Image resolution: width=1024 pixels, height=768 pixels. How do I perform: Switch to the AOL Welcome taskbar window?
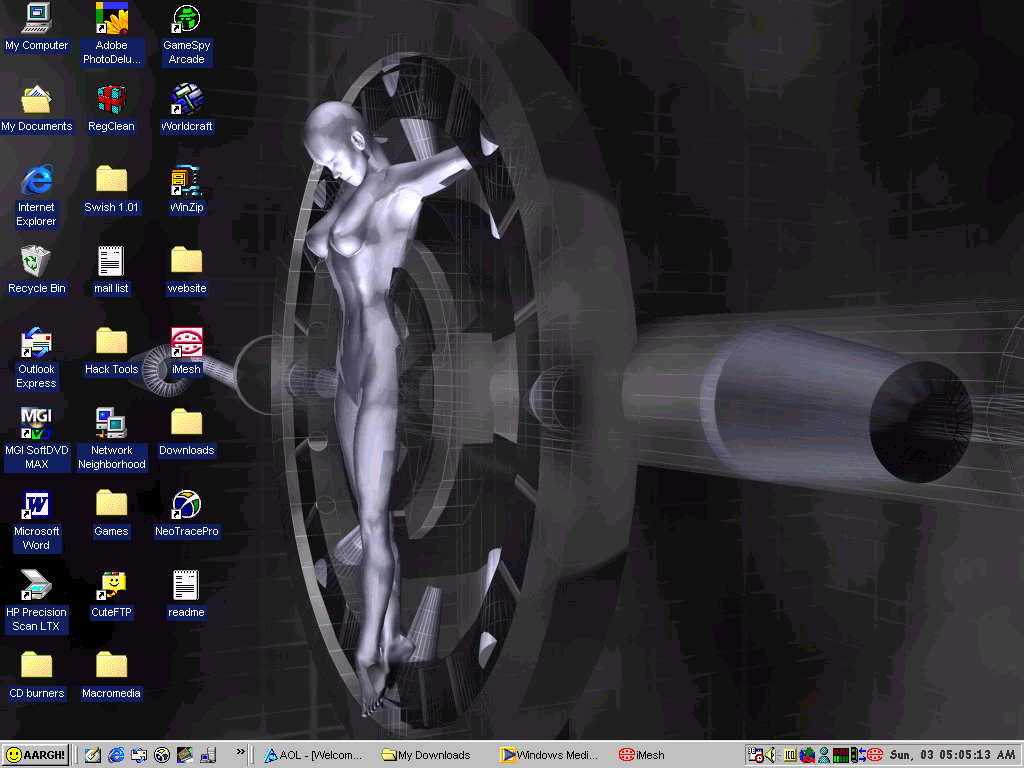click(x=314, y=755)
